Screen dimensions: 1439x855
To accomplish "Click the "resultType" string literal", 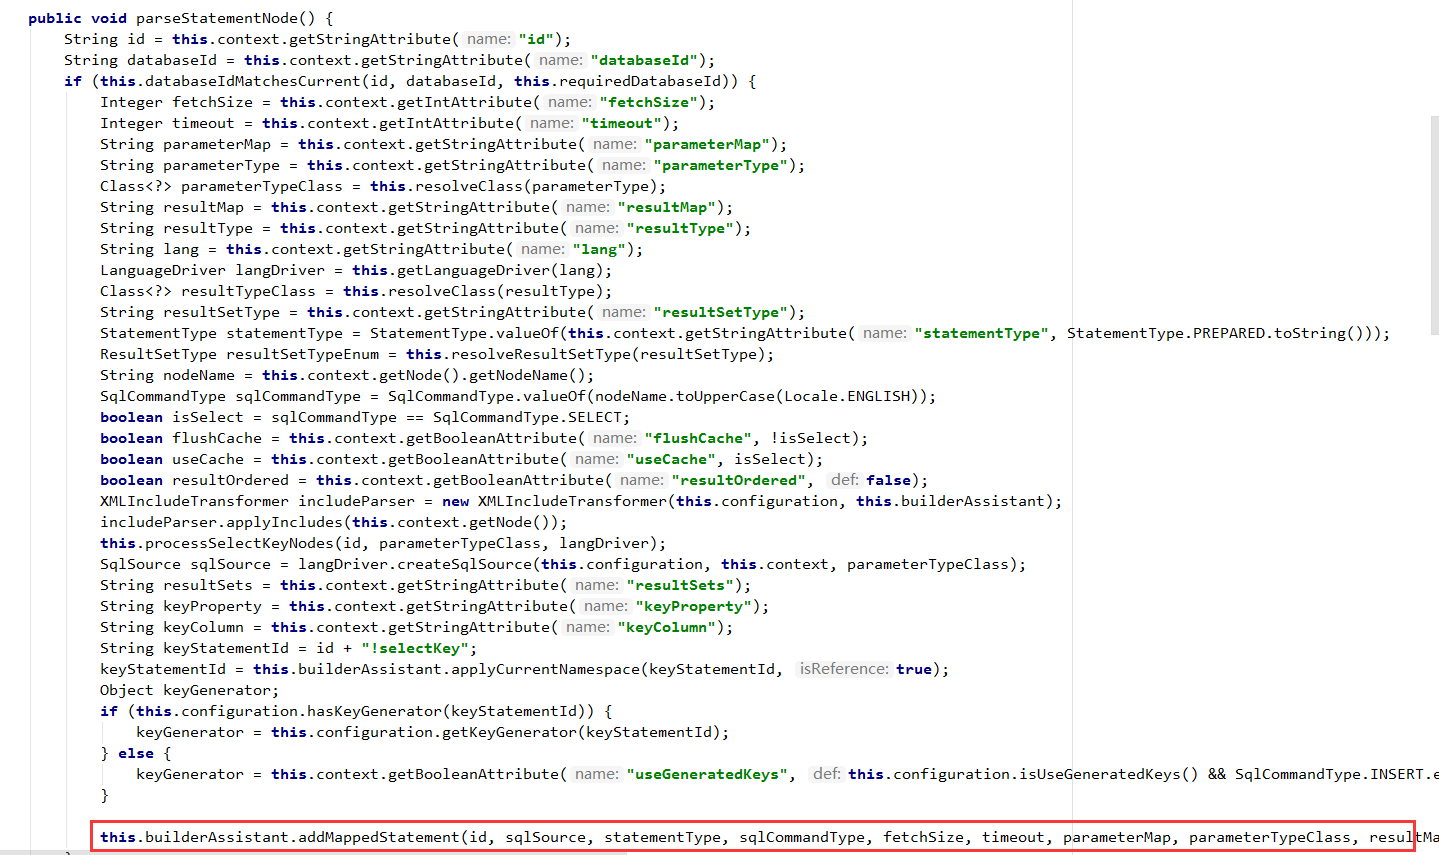I will click(x=680, y=228).
